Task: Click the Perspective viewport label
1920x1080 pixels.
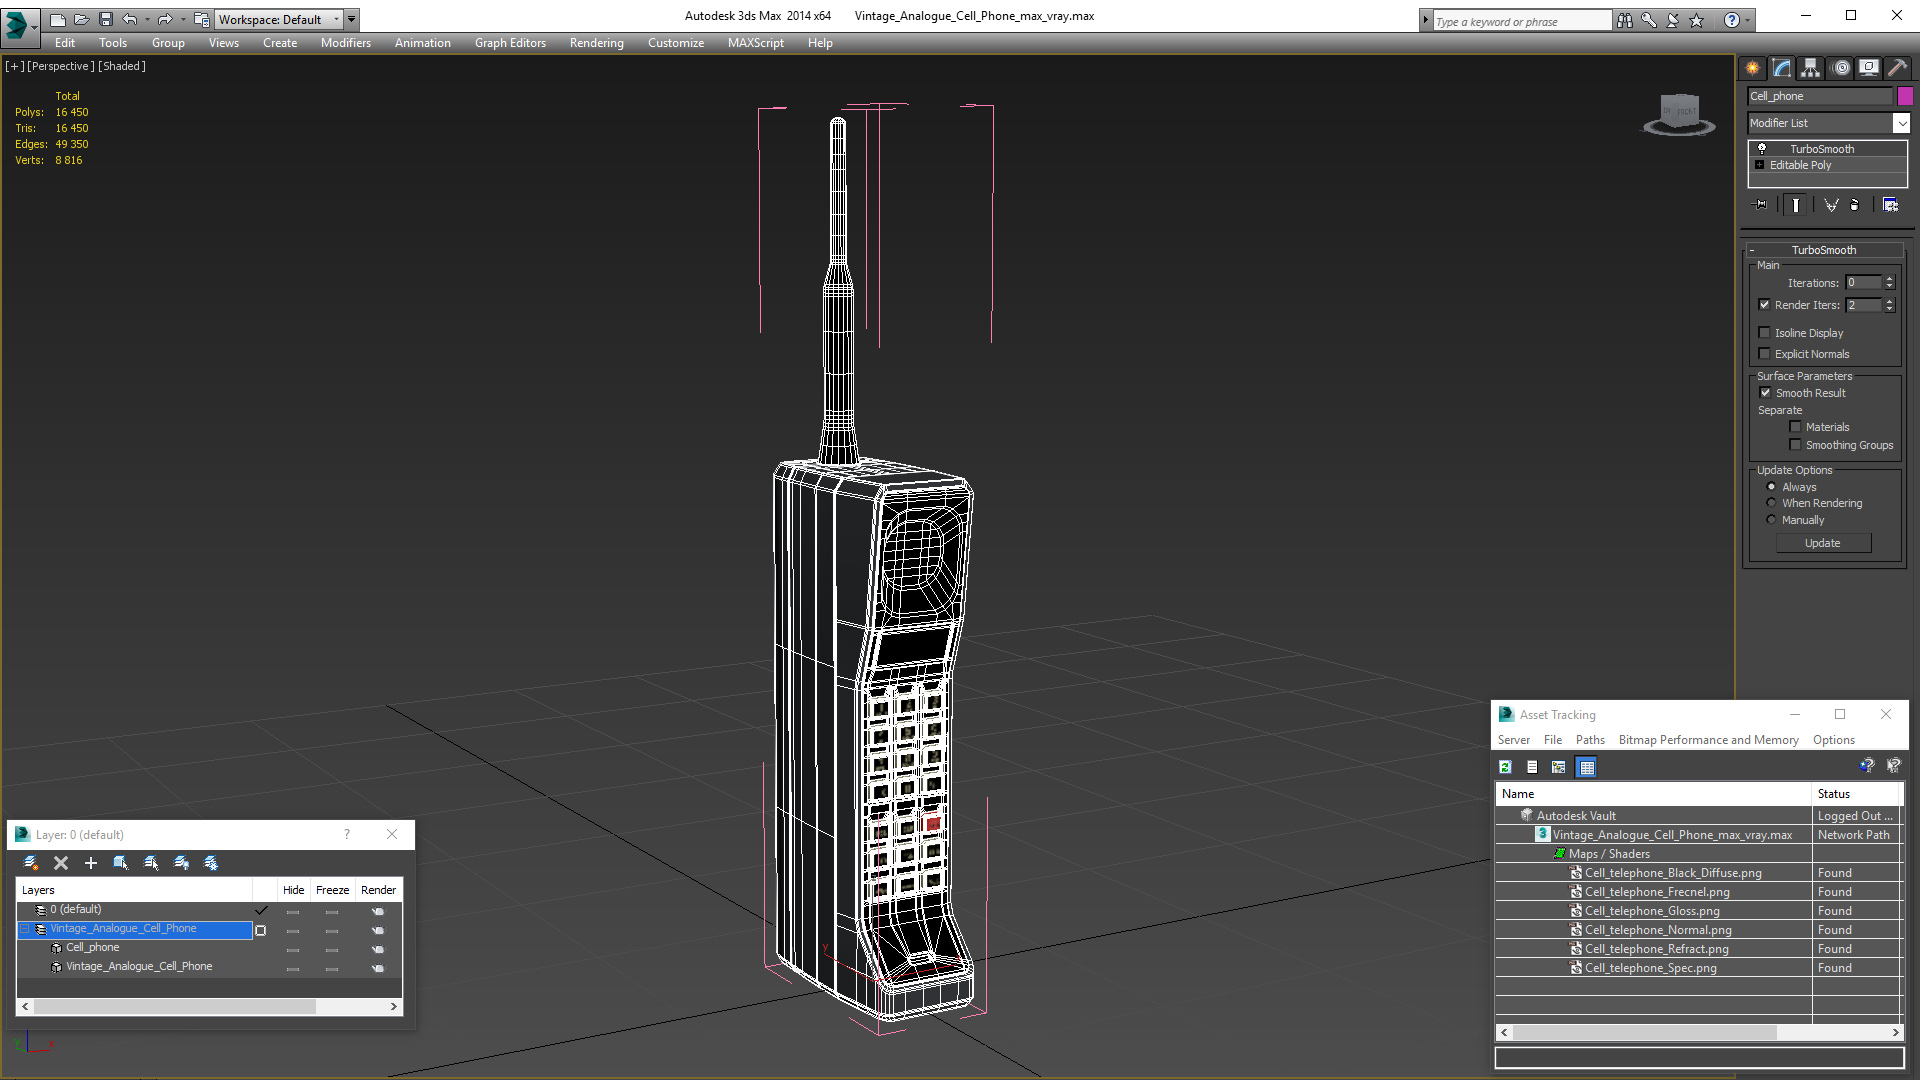Action: coord(60,66)
